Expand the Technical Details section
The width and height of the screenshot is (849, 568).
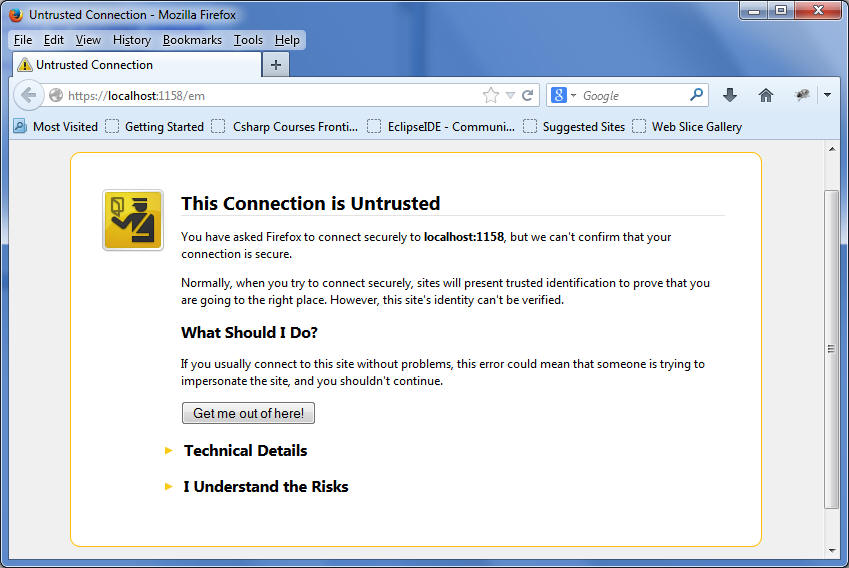[245, 451]
